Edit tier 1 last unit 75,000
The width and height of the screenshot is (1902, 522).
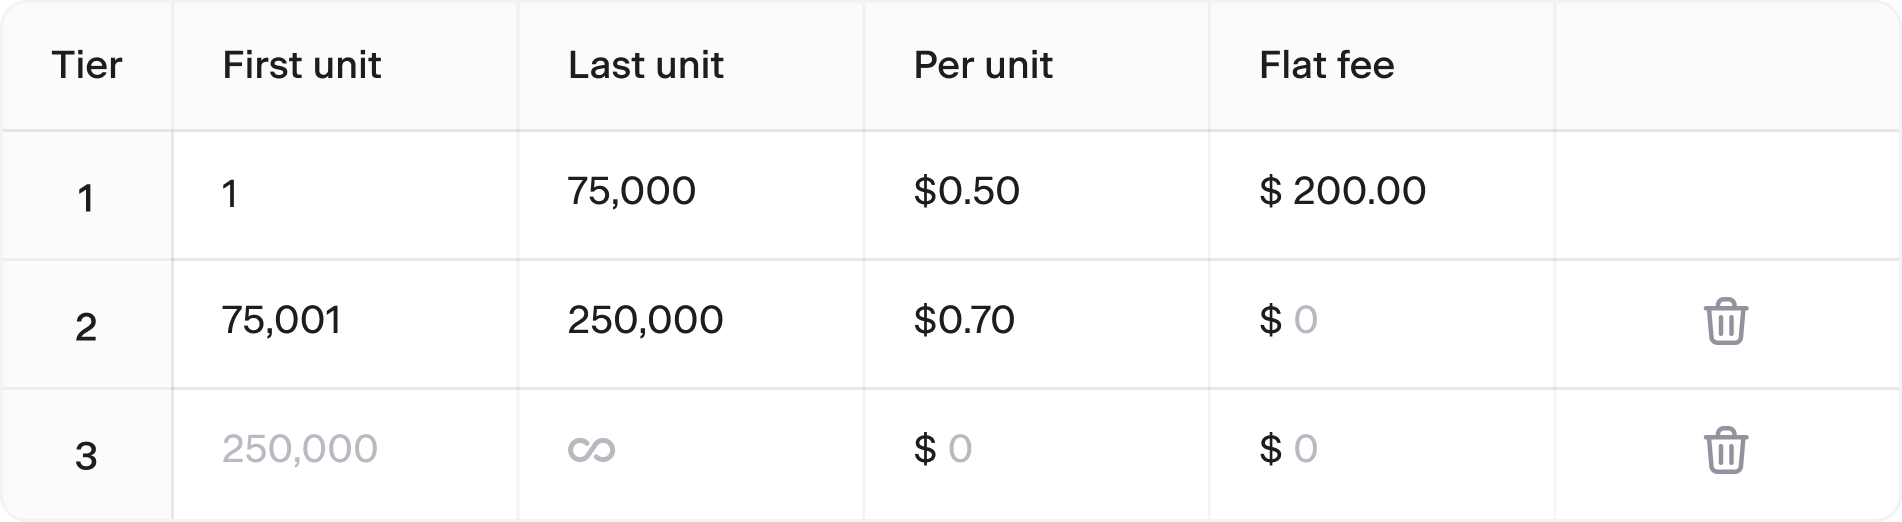[631, 191]
